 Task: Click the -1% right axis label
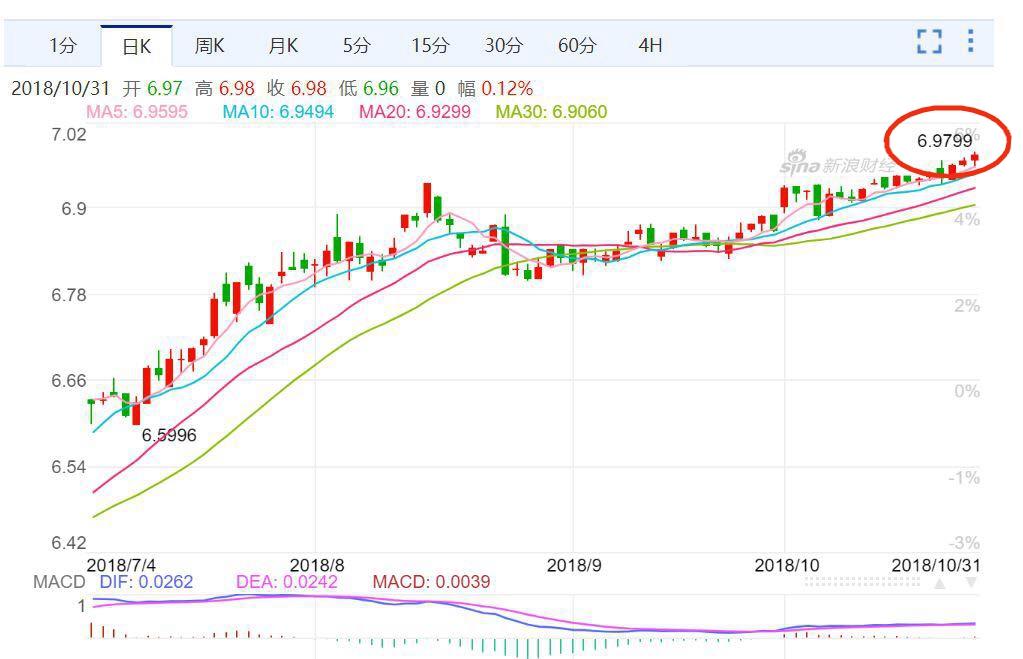click(964, 478)
